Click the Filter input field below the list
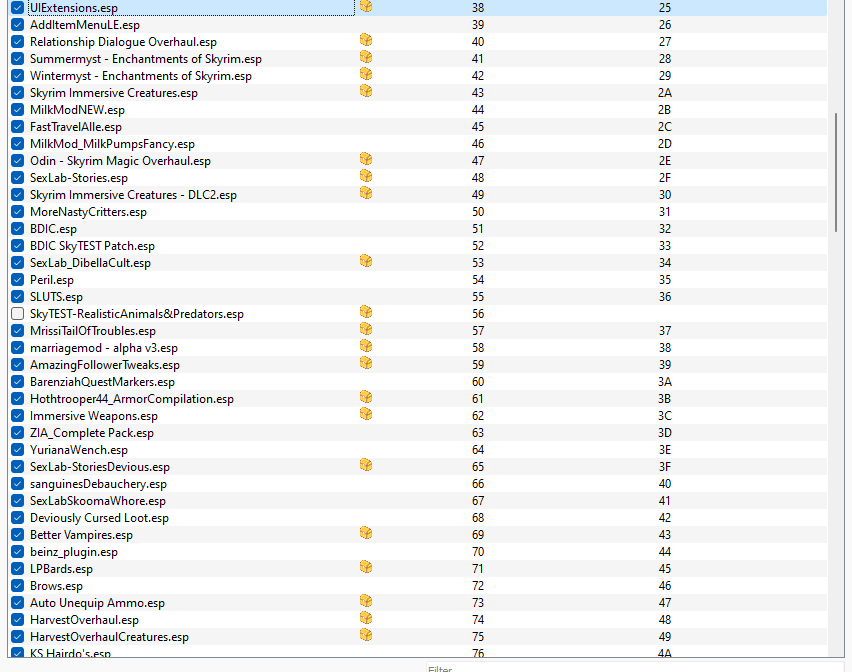Viewport: 852px width, 672px height. [x=635, y=668]
